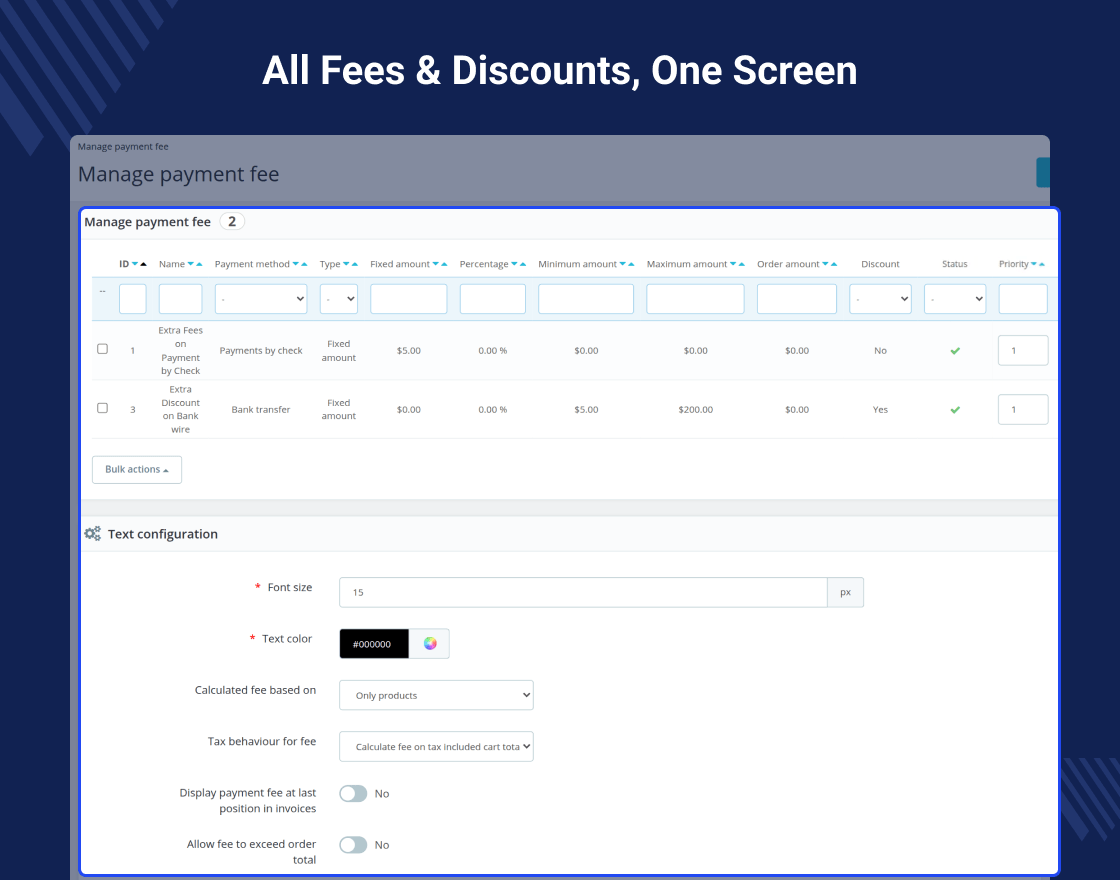
Task: Expand the Bulk actions menu
Action: coord(136,469)
